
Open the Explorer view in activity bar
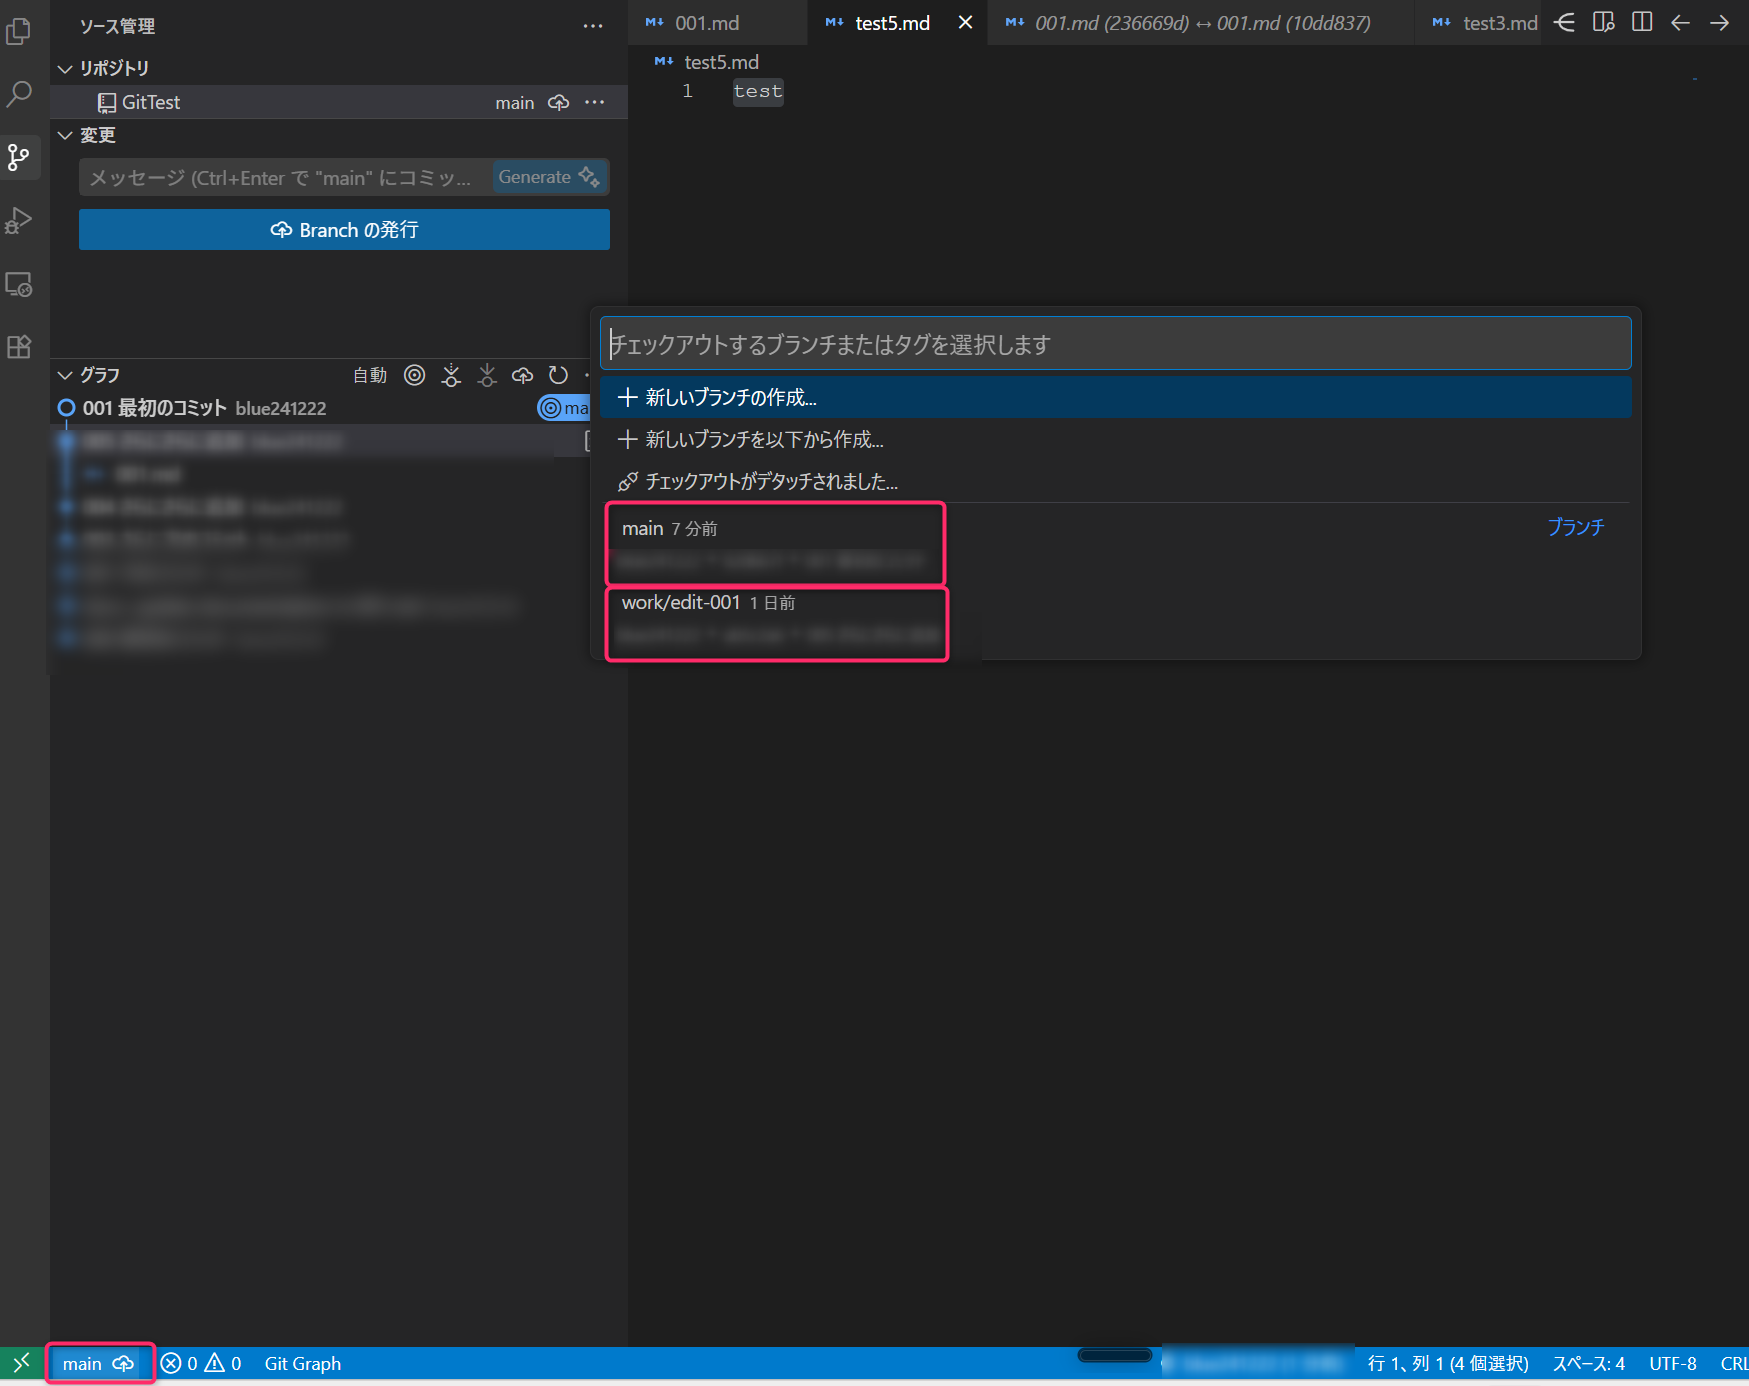coord(19,32)
